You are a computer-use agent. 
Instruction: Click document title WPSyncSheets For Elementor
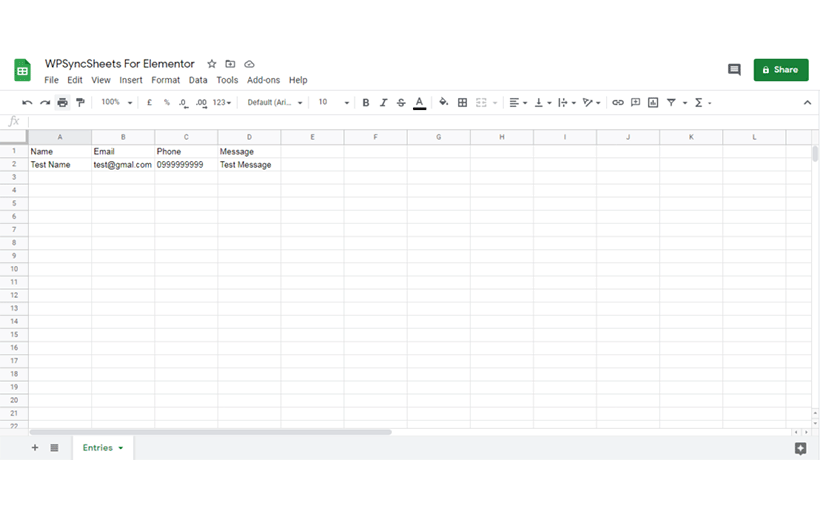[x=120, y=64]
